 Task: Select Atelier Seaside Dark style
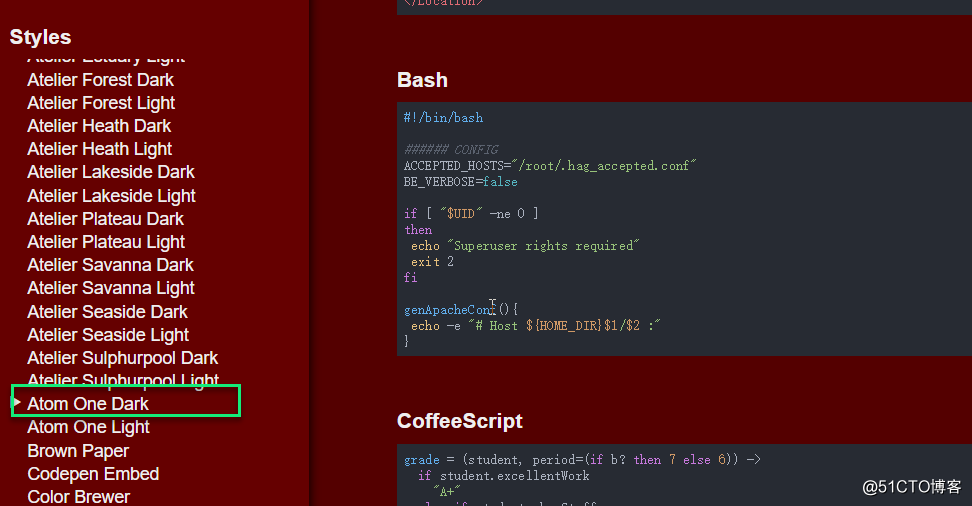[x=107, y=312]
